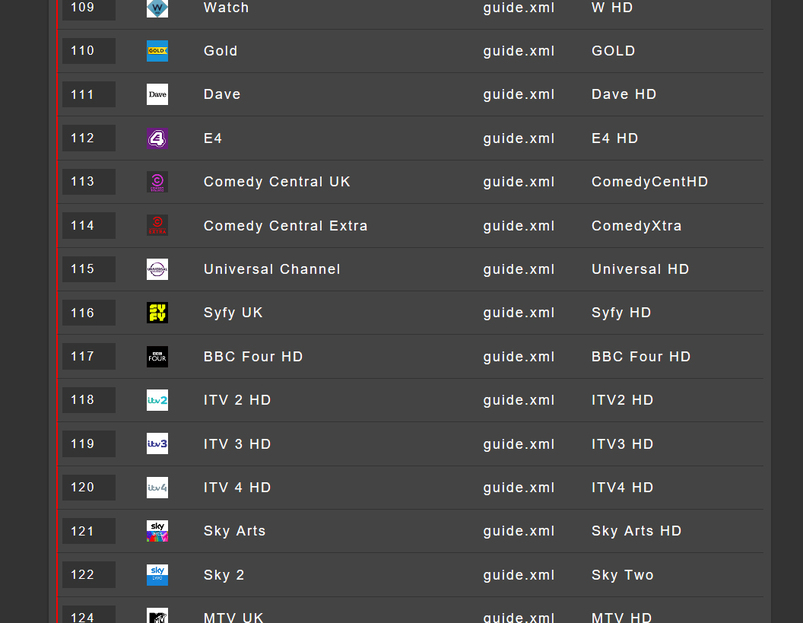Click the 'Watch' channel name
The image size is (803, 623).
[x=226, y=8]
